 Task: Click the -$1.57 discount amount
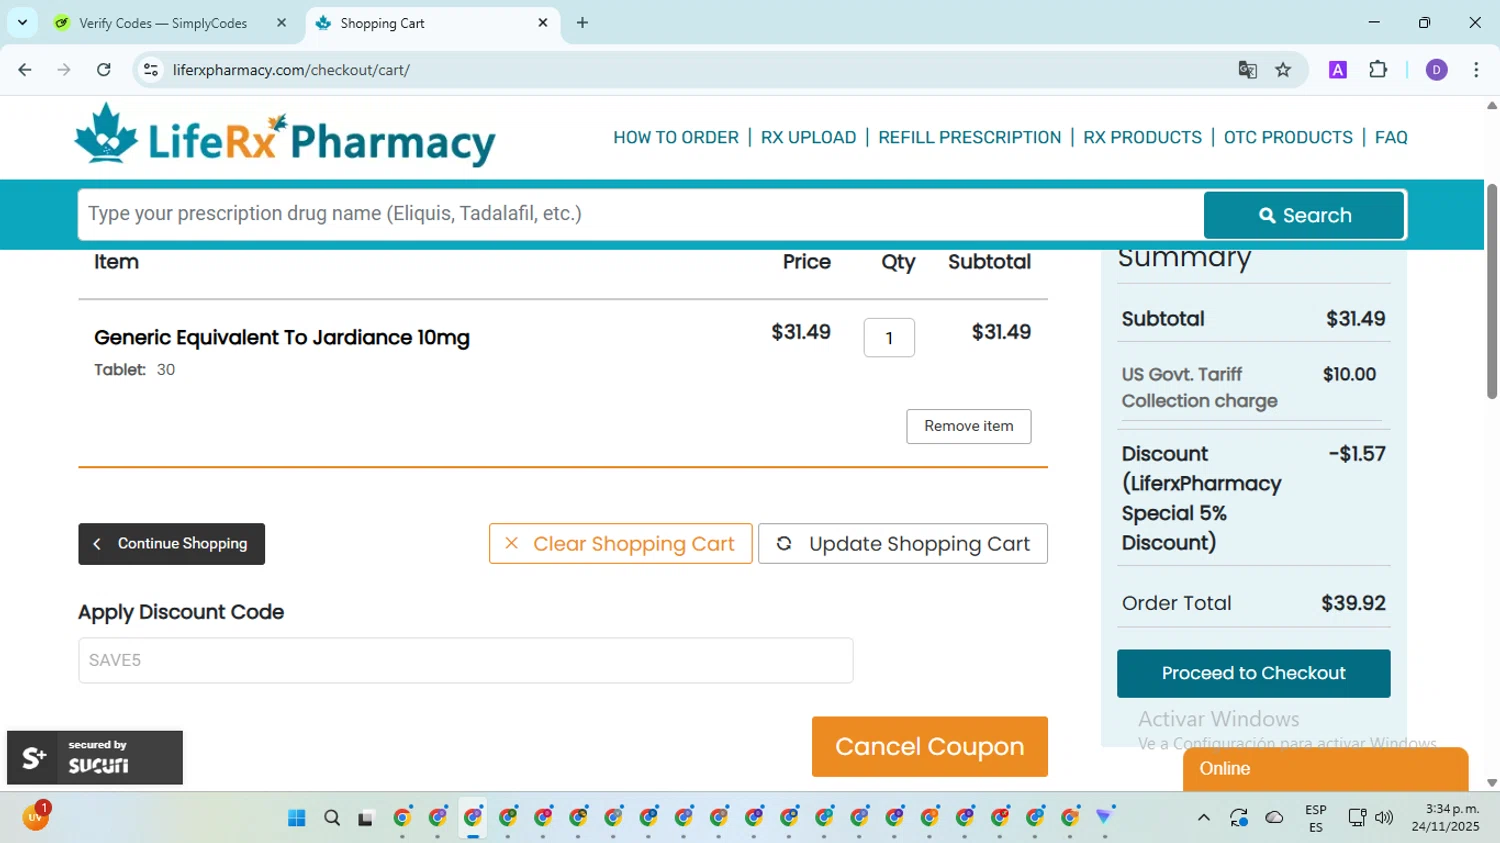point(1357,454)
